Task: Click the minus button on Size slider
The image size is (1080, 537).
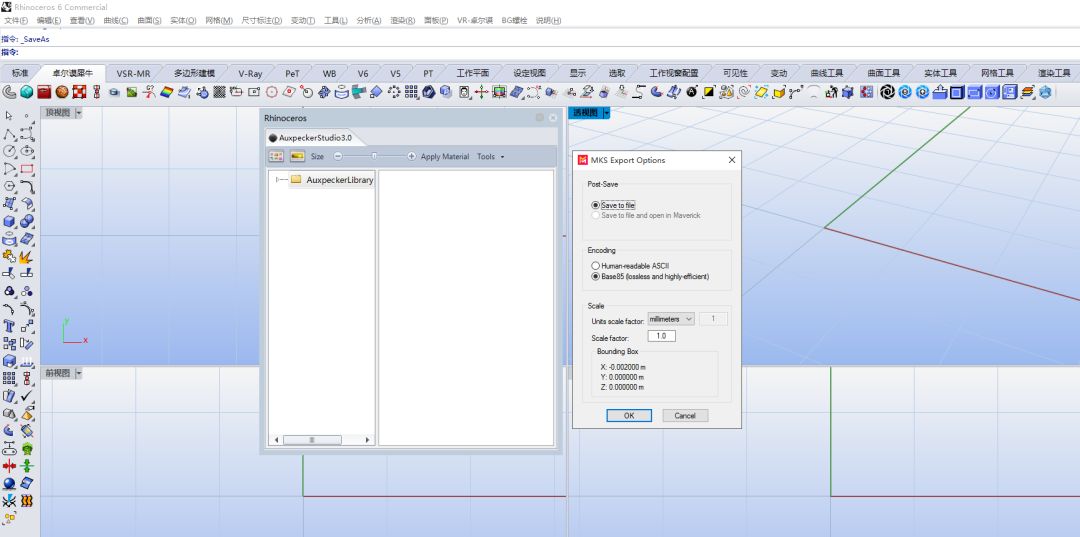Action: coord(338,156)
